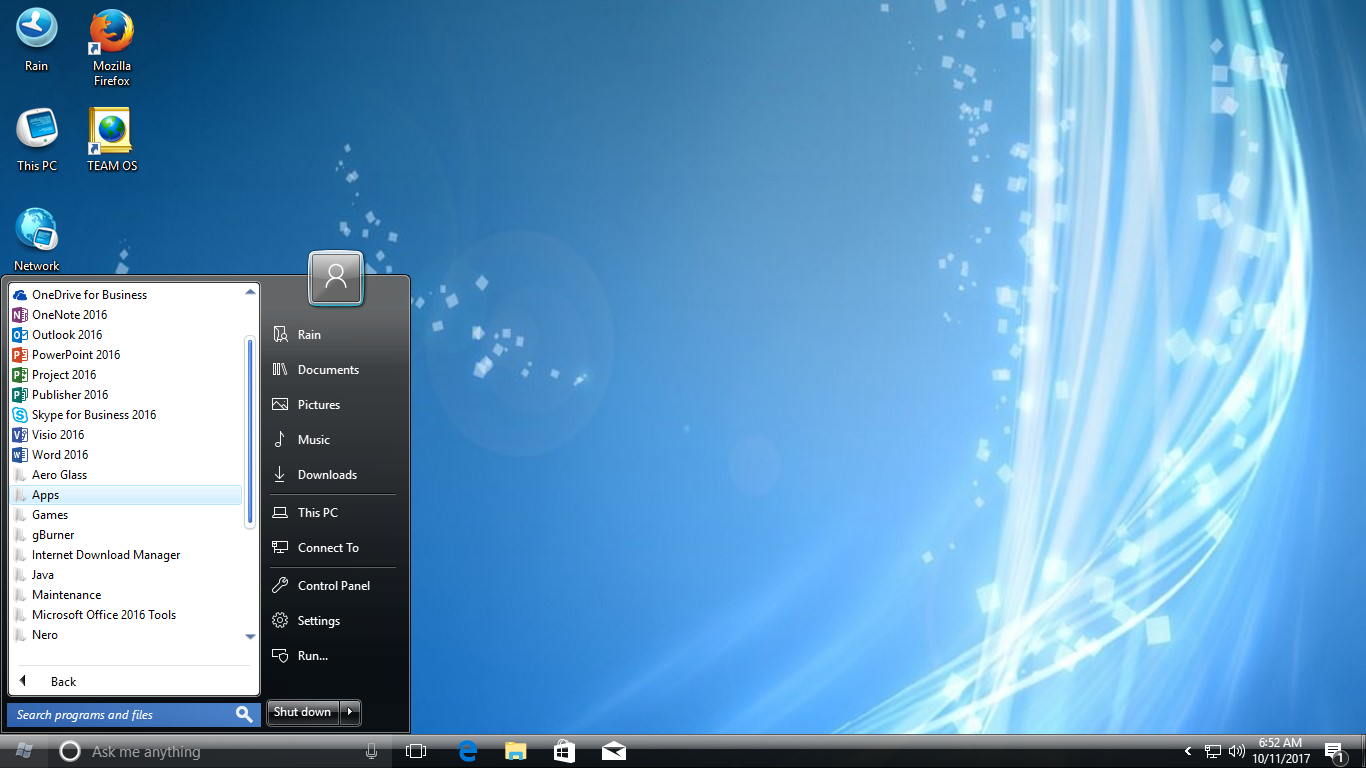Open the clock showing 6:52 AM

(x=1281, y=751)
